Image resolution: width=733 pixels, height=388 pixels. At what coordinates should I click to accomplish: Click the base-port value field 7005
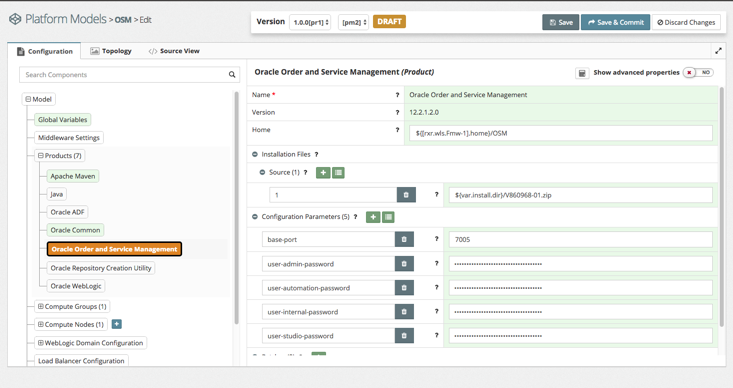581,239
